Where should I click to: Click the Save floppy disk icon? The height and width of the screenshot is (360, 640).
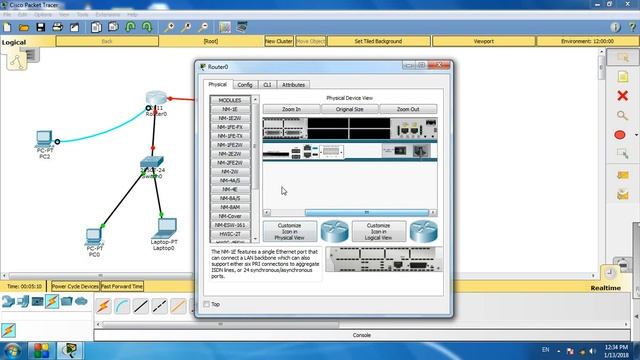(x=41, y=27)
